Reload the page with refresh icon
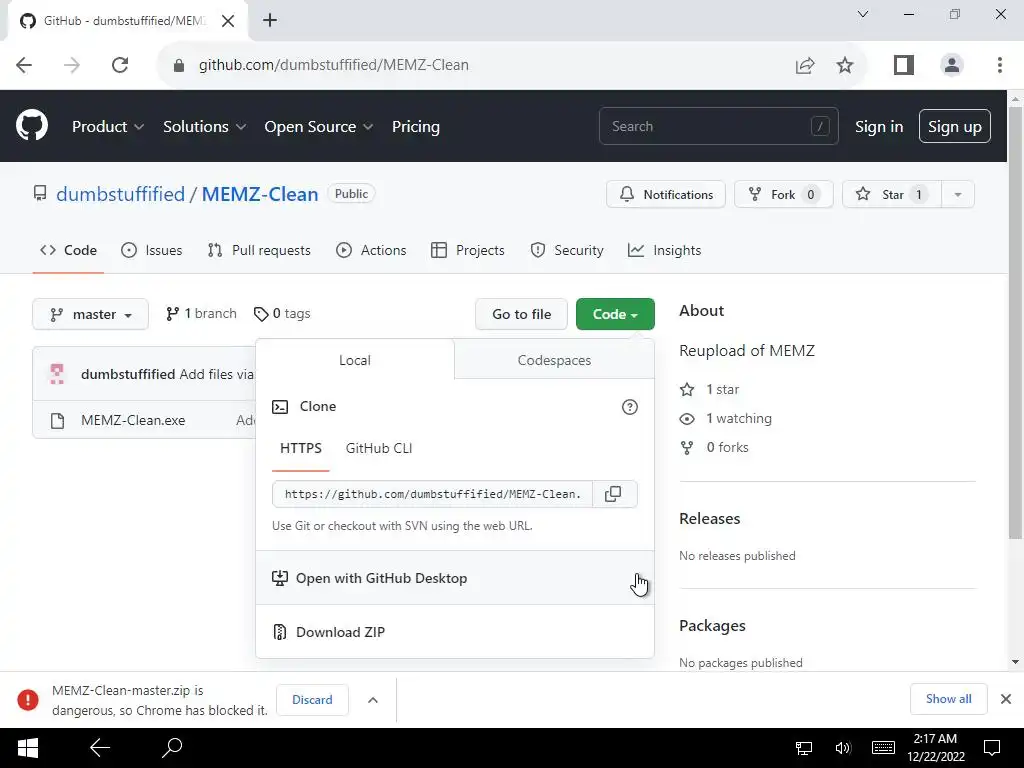1024x768 pixels. [x=120, y=65]
